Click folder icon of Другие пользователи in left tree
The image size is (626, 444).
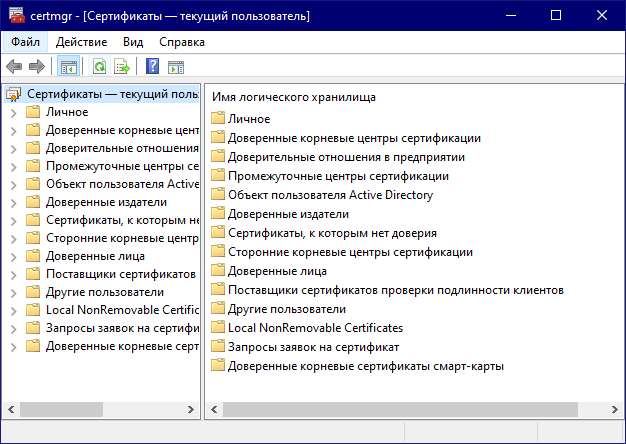[x=33, y=292]
